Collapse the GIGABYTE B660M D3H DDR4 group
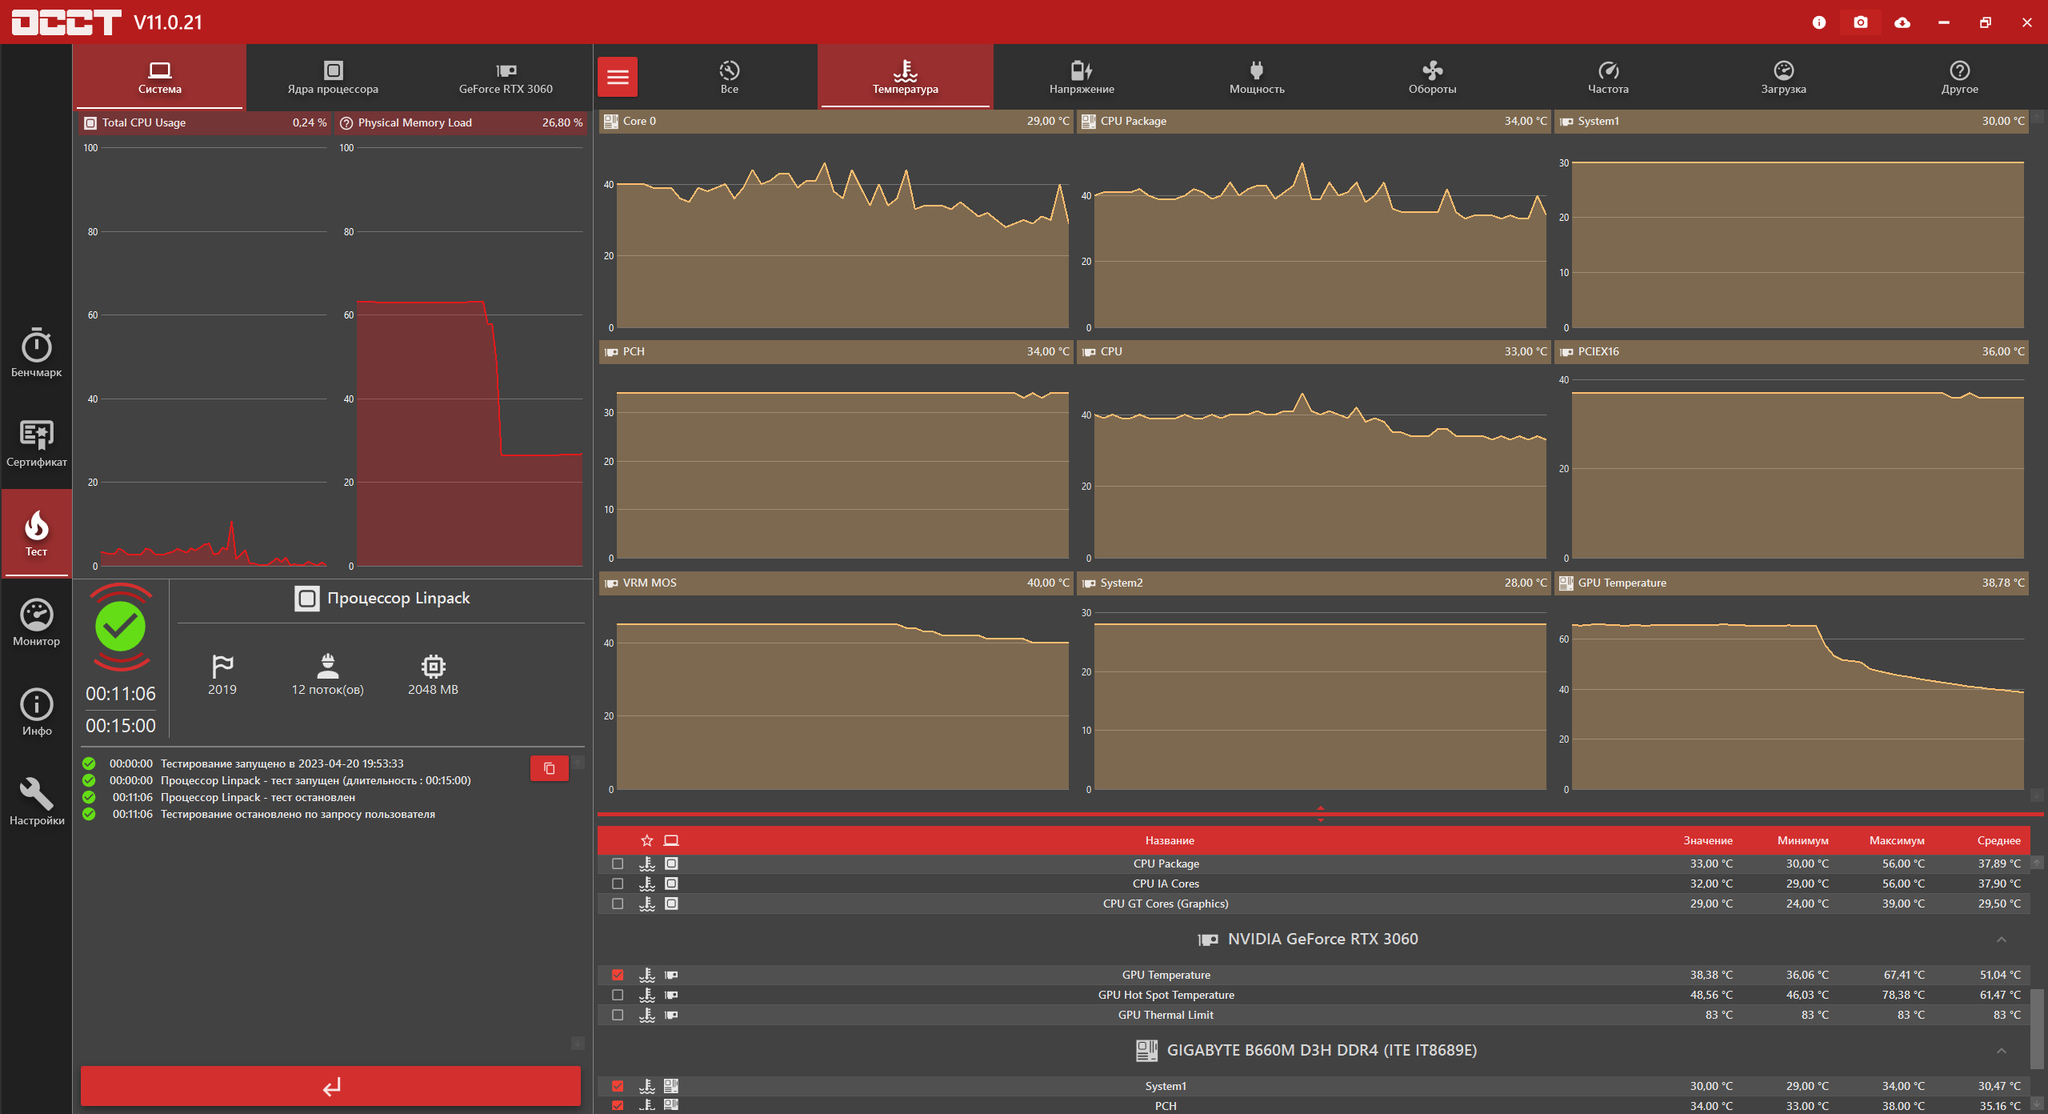This screenshot has width=2048, height=1114. point(2001,1051)
